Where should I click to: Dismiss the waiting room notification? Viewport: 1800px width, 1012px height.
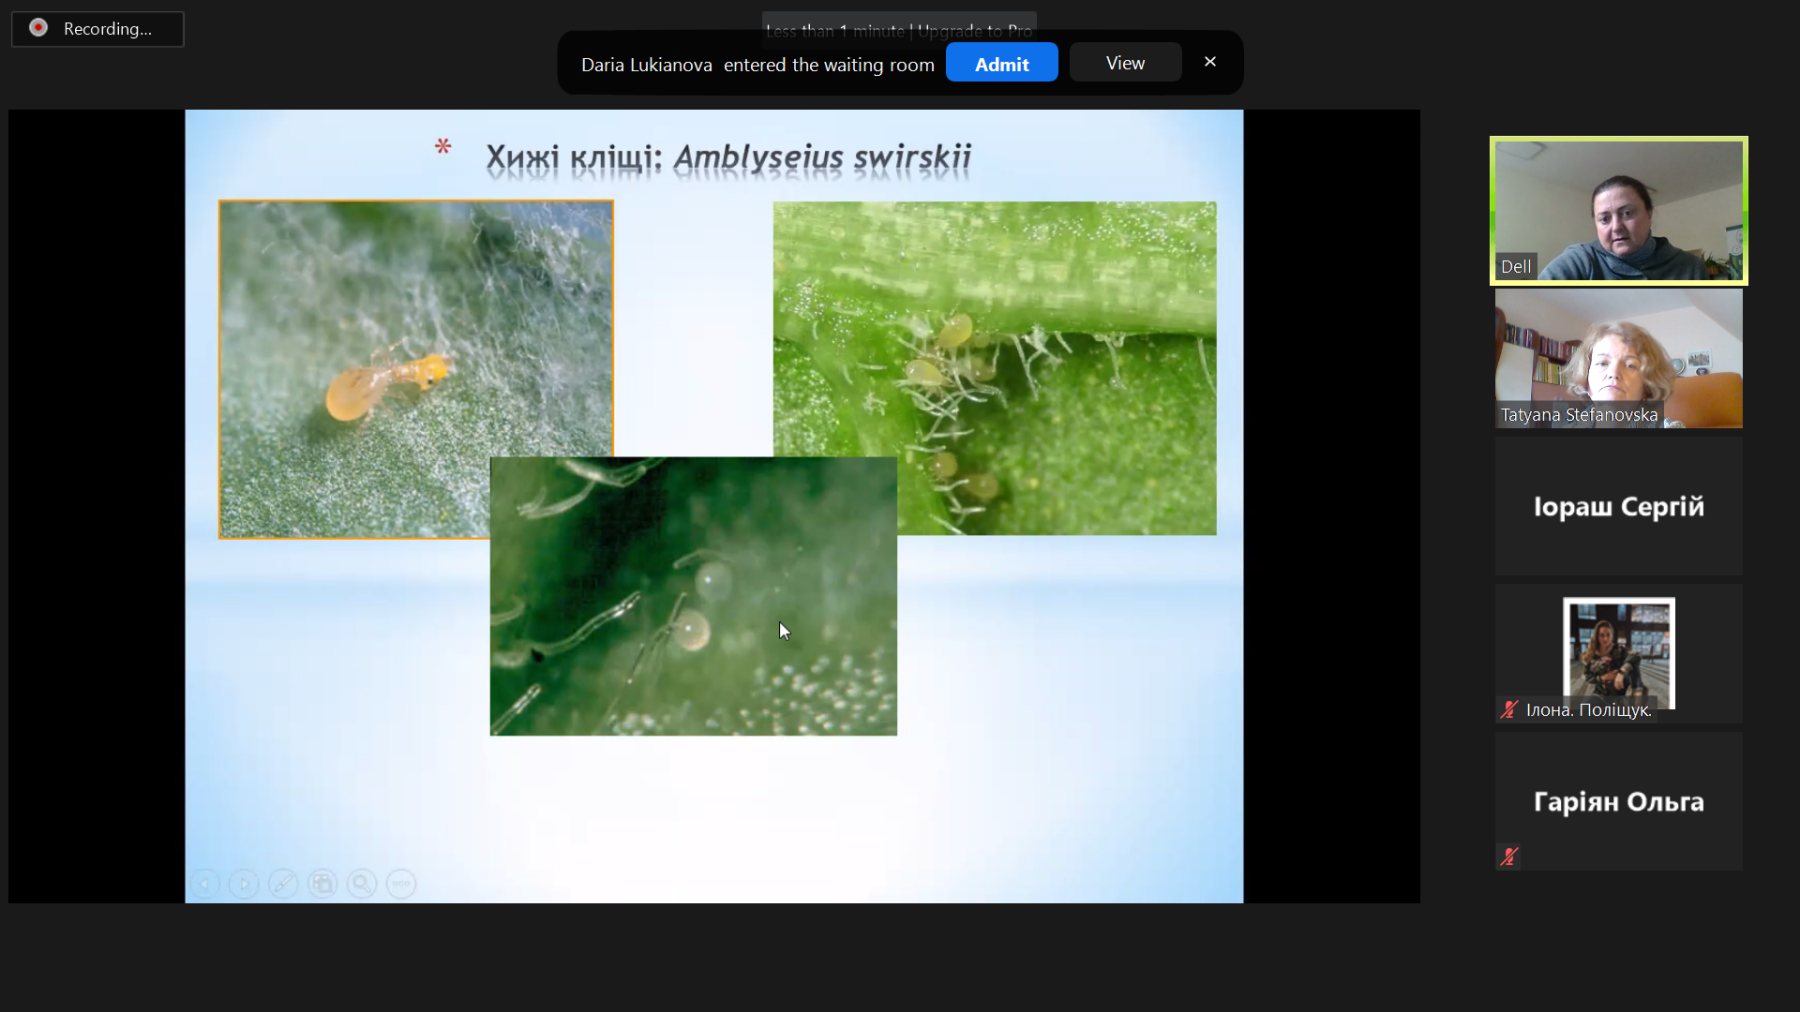click(1210, 62)
